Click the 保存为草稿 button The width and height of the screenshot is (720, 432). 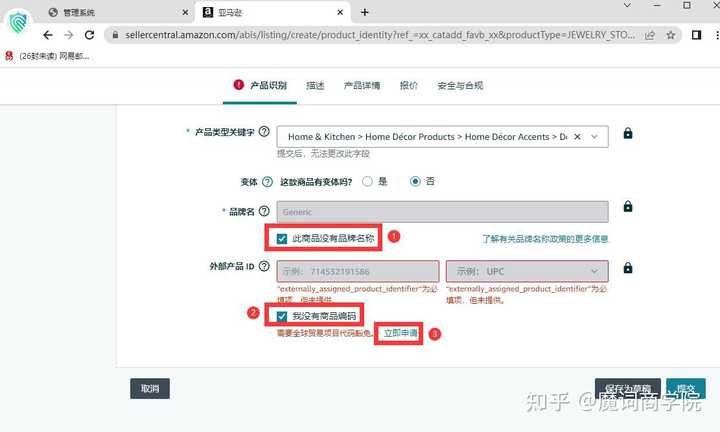(x=628, y=388)
